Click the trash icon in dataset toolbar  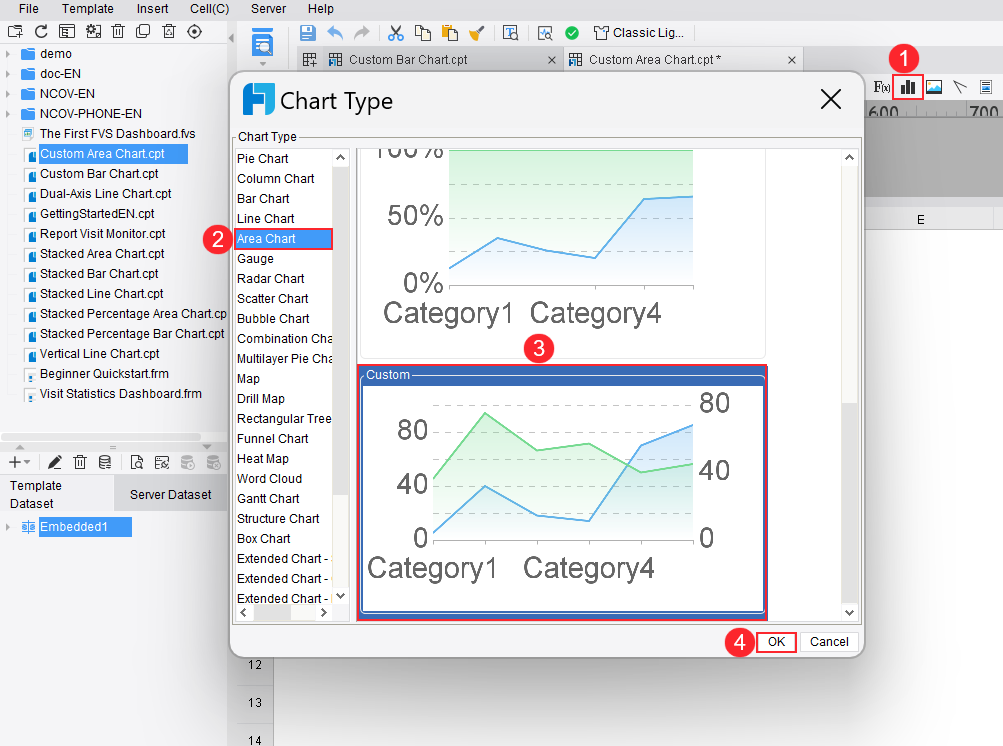pyautogui.click(x=80, y=462)
